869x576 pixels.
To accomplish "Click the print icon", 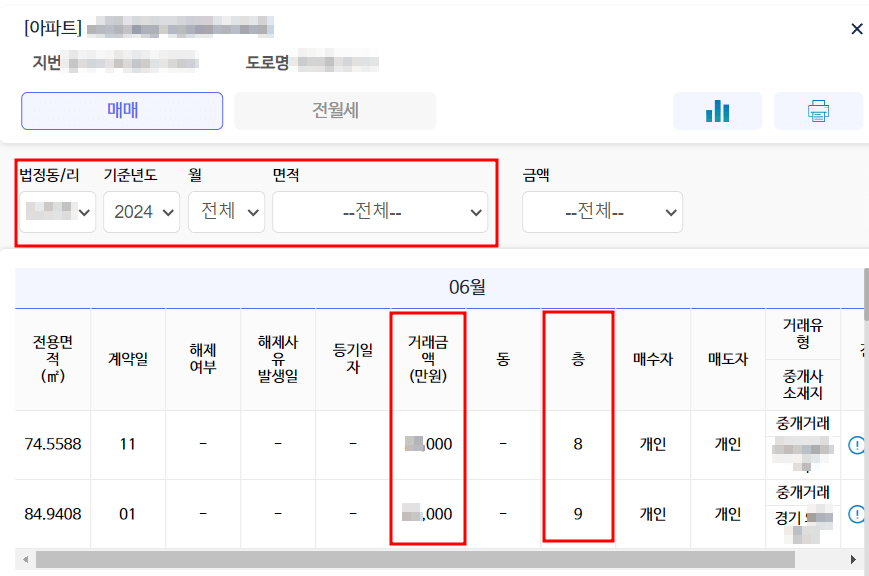I will pos(818,110).
